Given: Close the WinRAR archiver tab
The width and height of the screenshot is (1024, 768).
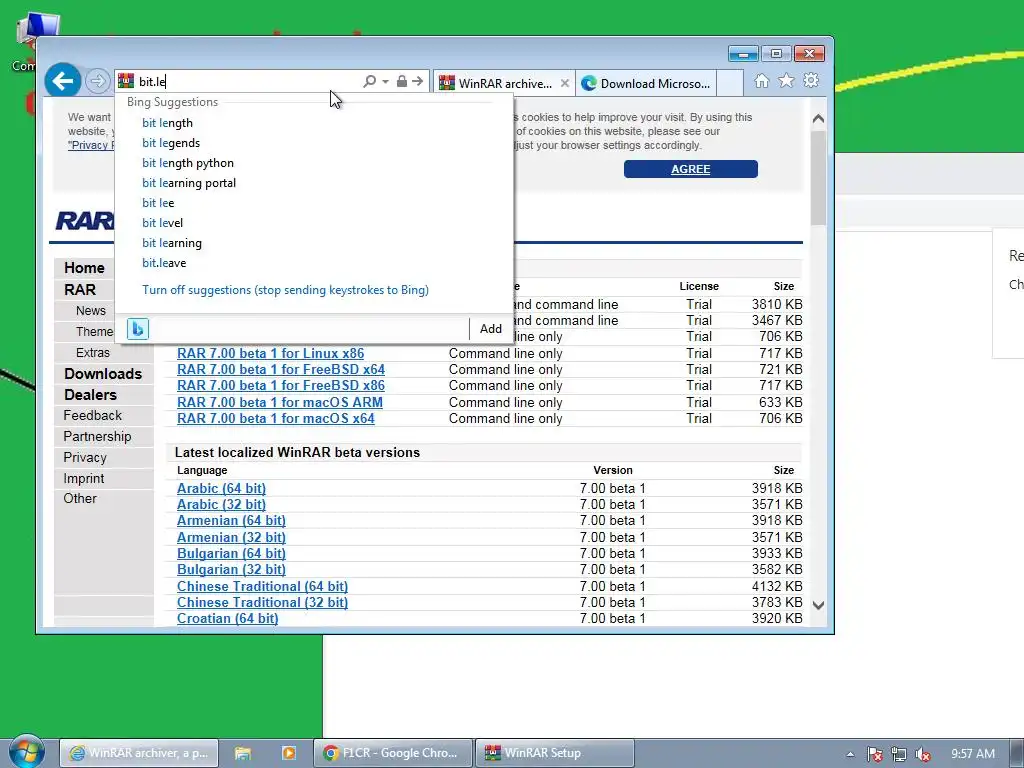Looking at the screenshot, I should click(565, 83).
